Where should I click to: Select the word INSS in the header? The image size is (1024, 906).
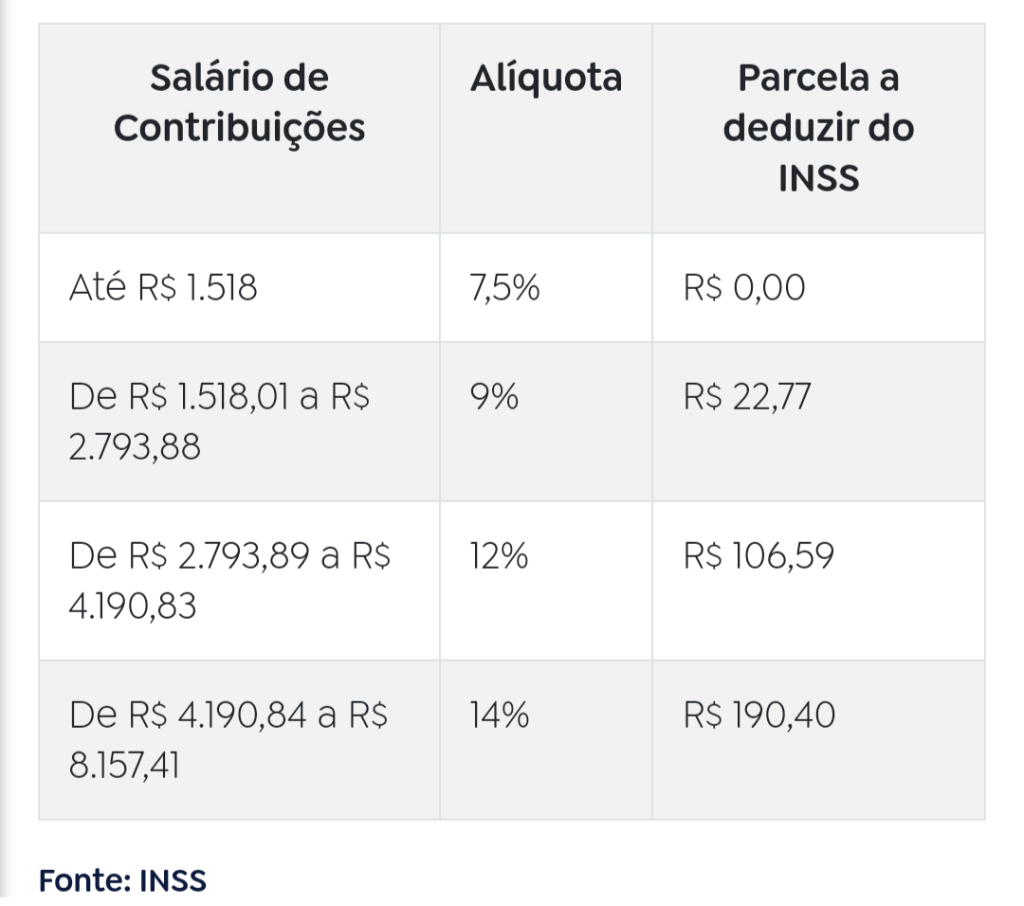[818, 178]
